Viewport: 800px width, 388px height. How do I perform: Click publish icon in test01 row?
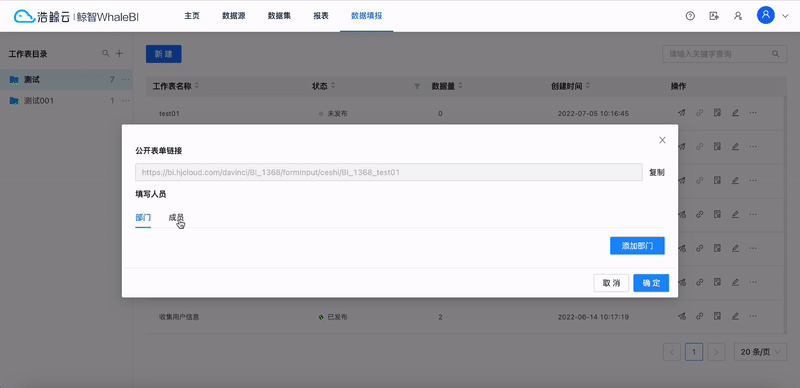681,113
